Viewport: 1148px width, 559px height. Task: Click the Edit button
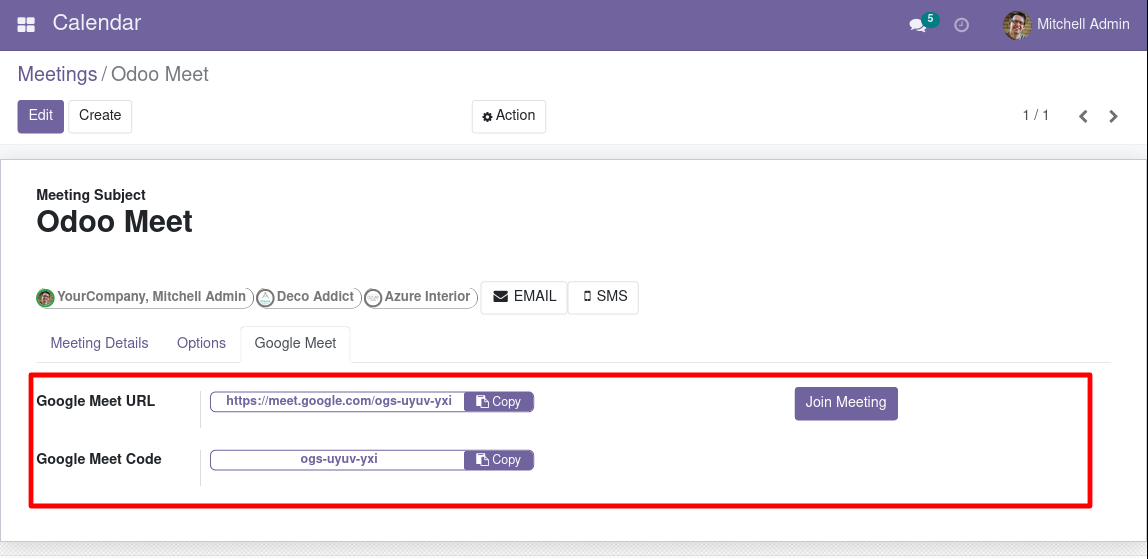tap(41, 116)
